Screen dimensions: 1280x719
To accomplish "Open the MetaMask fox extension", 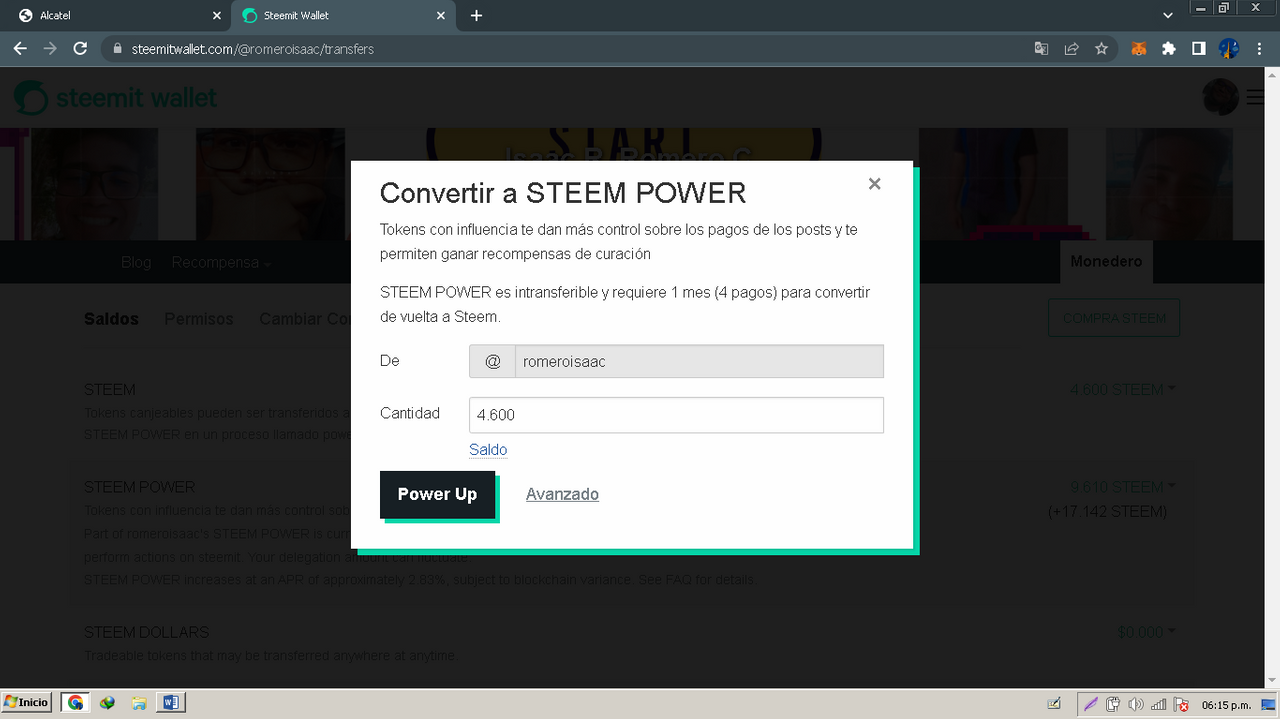I will coord(1138,48).
